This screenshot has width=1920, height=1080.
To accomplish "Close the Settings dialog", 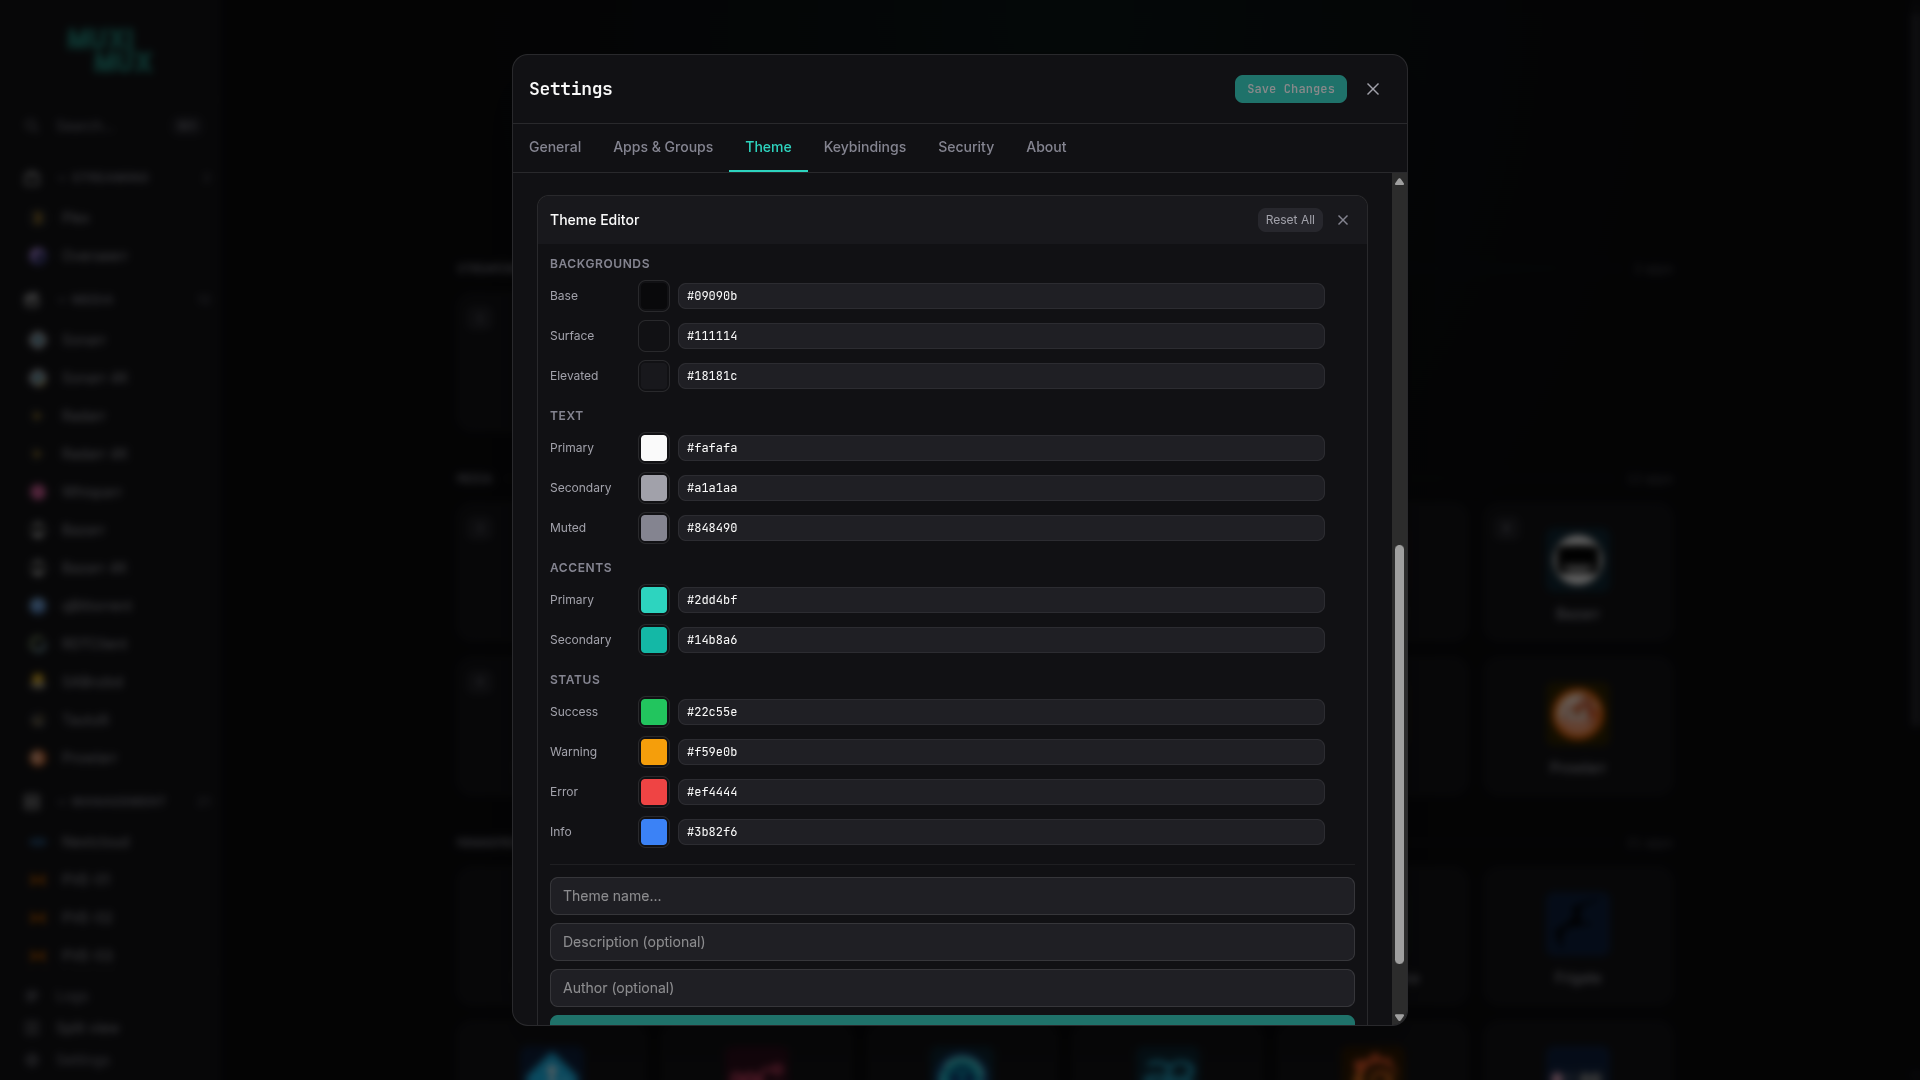I will pyautogui.click(x=1373, y=89).
